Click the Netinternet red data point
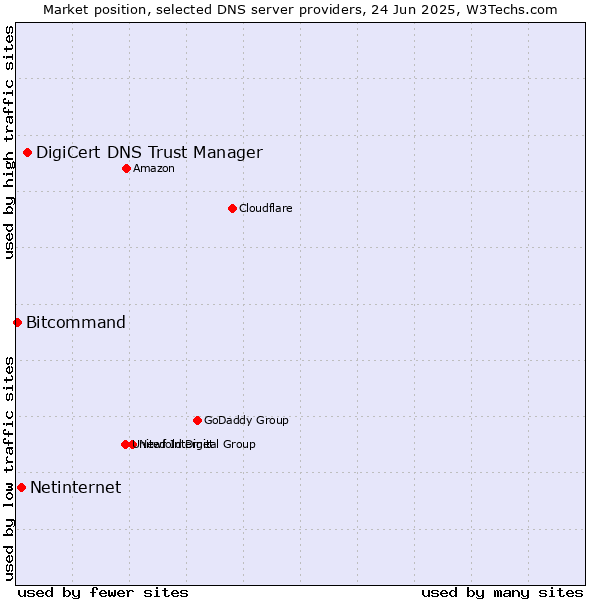The height and width of the screenshot is (600, 600). [x=22, y=488]
